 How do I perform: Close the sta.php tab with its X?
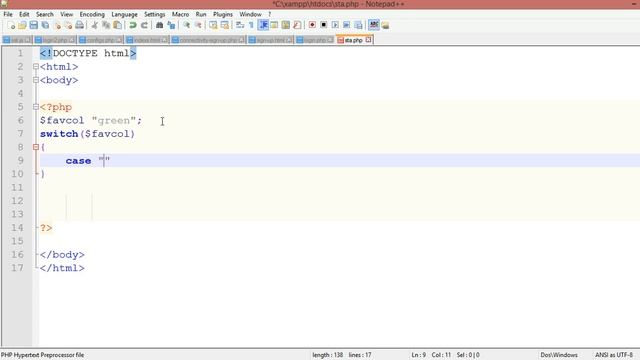click(368, 40)
